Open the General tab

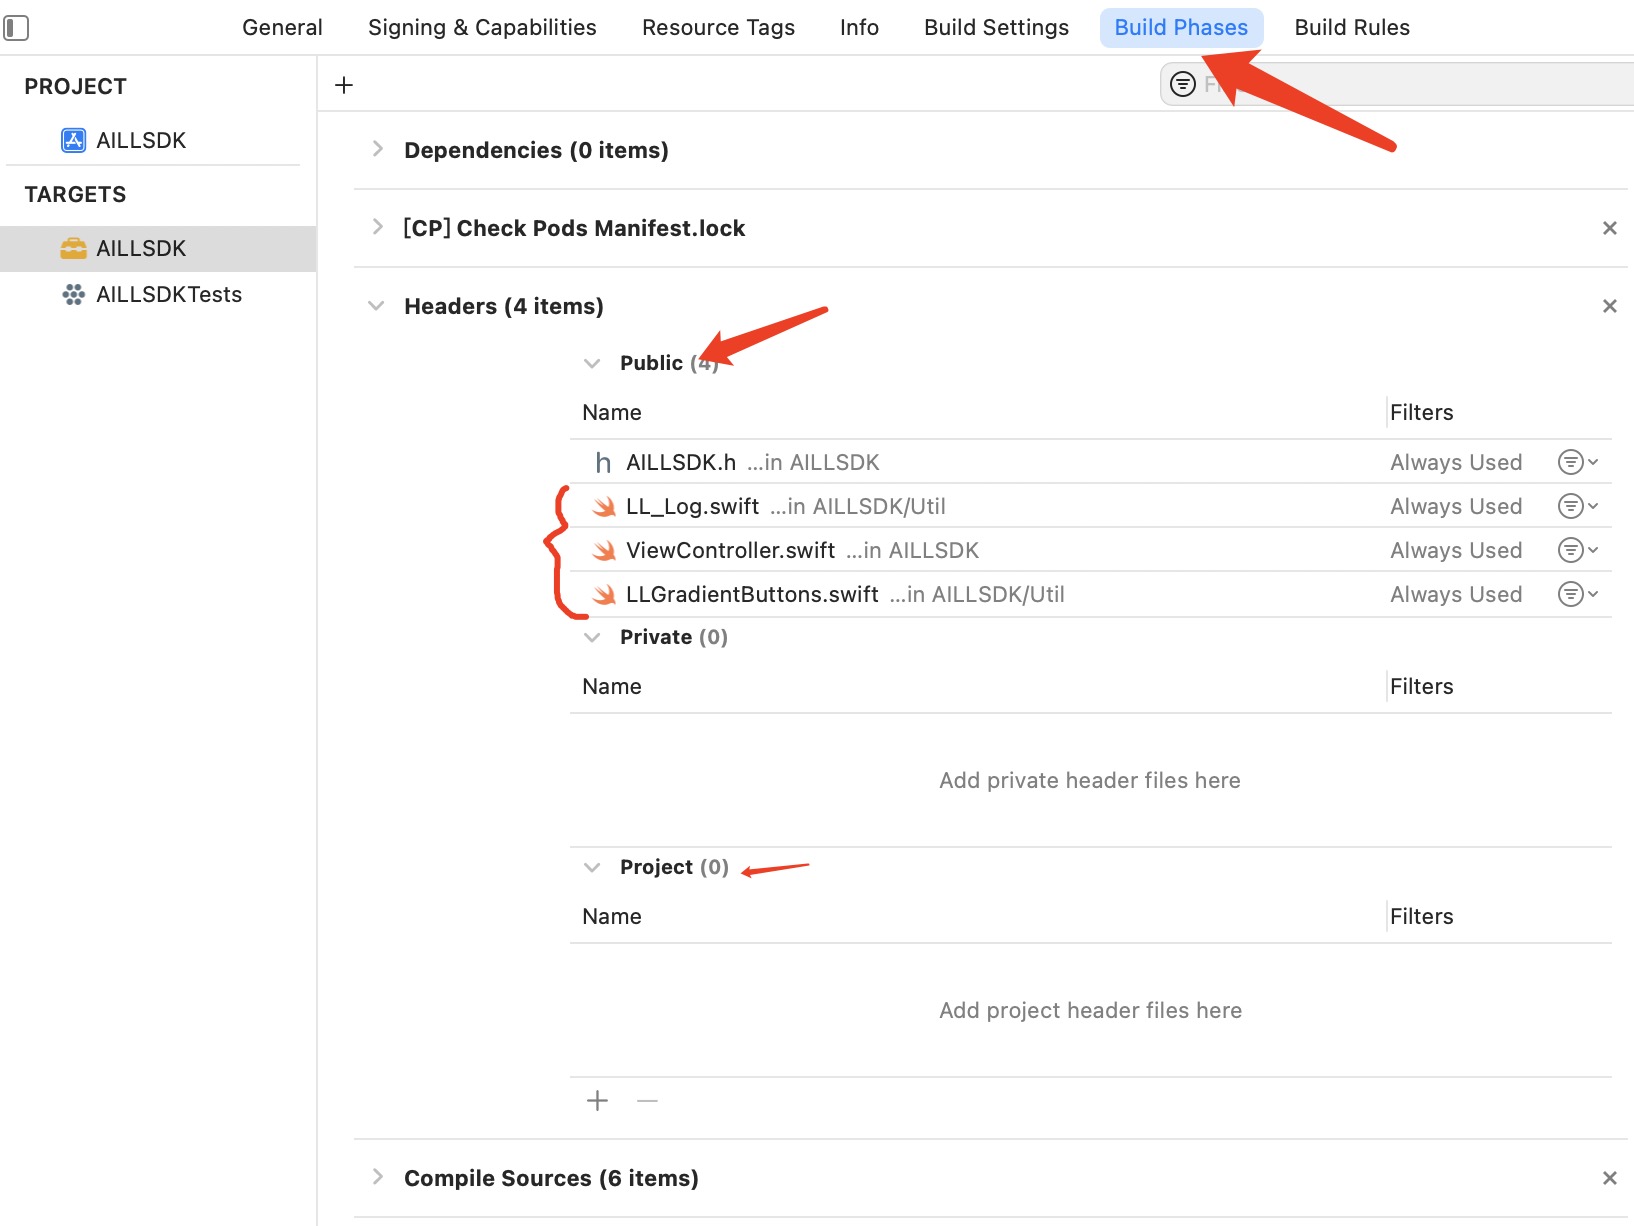coord(282,27)
